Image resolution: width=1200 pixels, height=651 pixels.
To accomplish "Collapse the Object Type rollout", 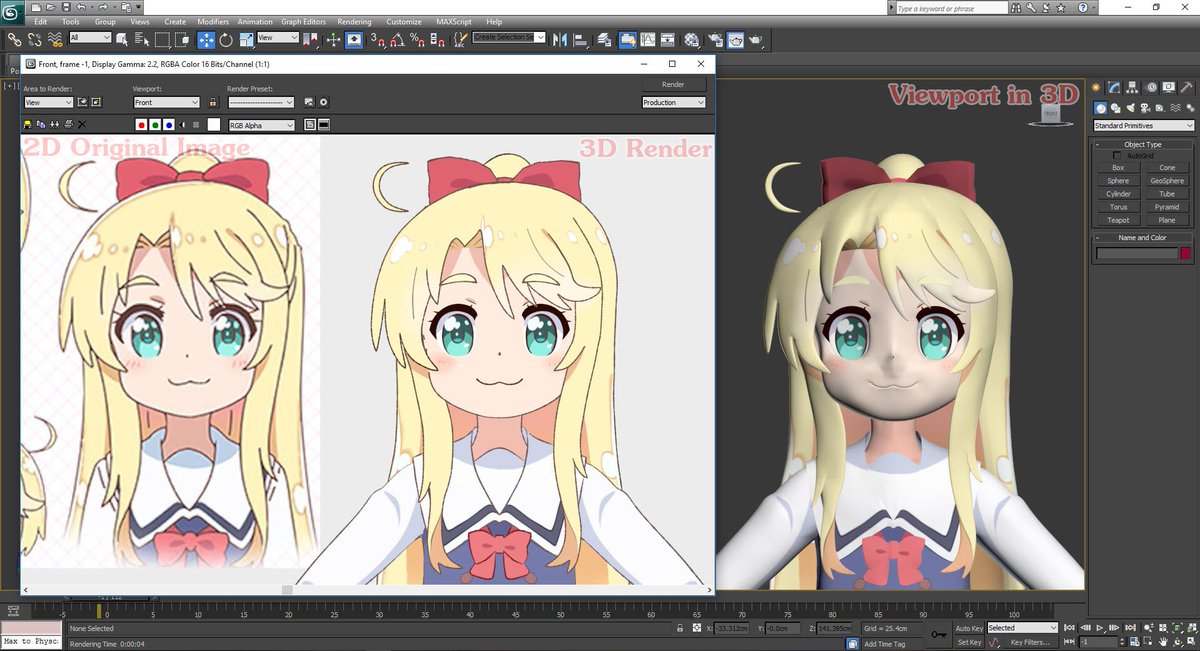I will coord(1142,144).
